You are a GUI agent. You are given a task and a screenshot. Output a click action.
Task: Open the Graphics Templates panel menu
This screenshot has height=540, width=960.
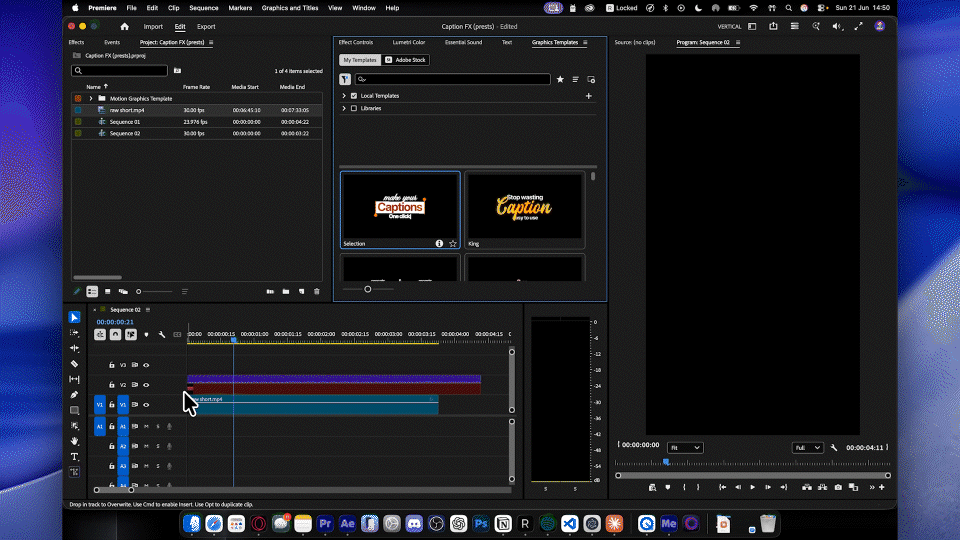(x=585, y=42)
